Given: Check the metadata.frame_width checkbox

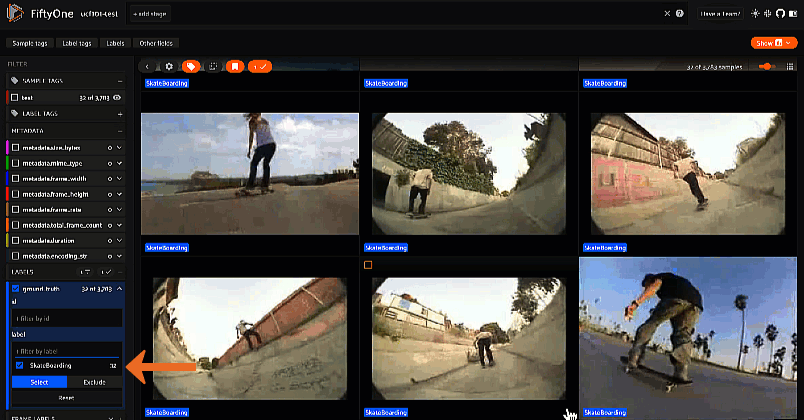Looking at the screenshot, I should (15, 179).
